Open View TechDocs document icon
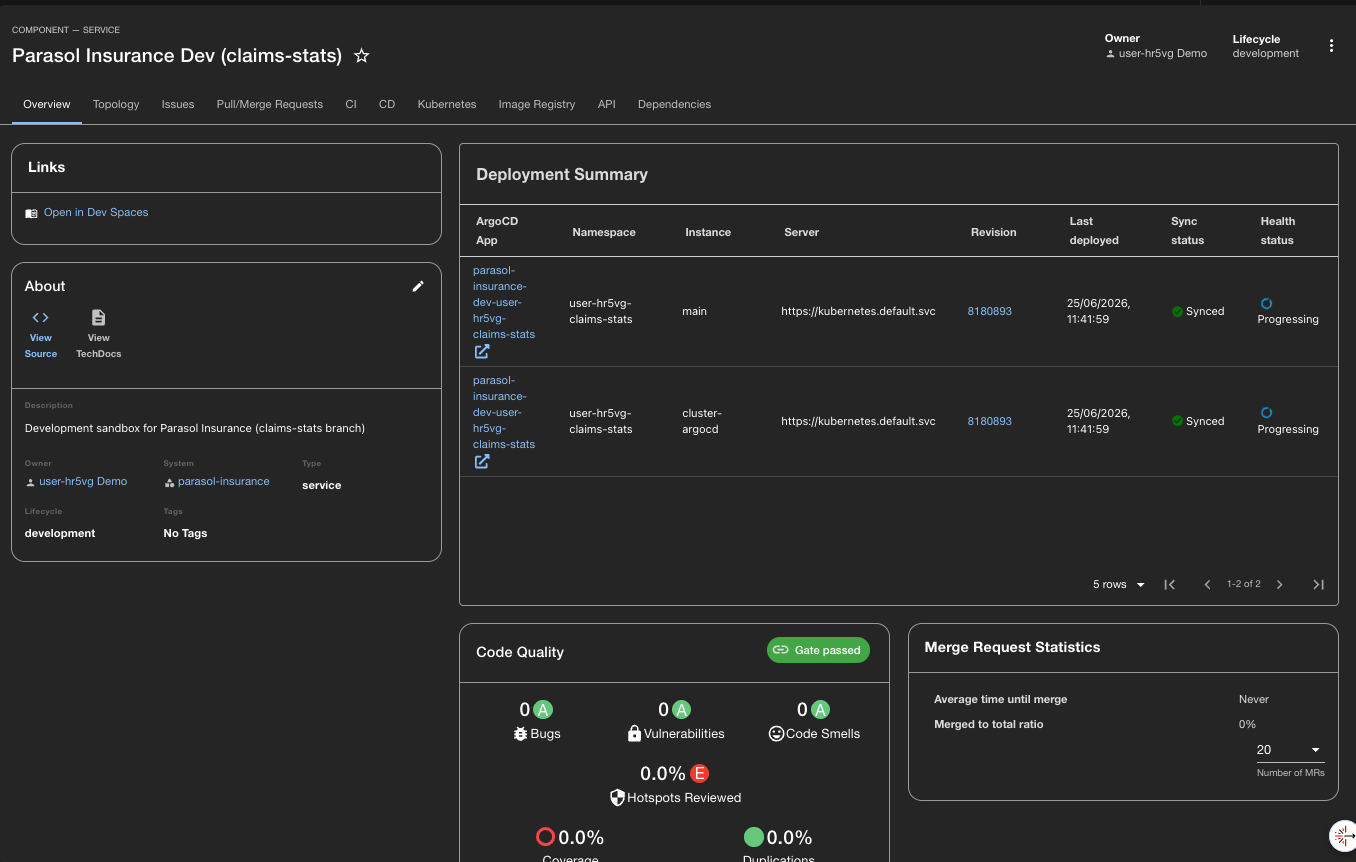Image resolution: width=1356 pixels, height=862 pixels. [98, 317]
